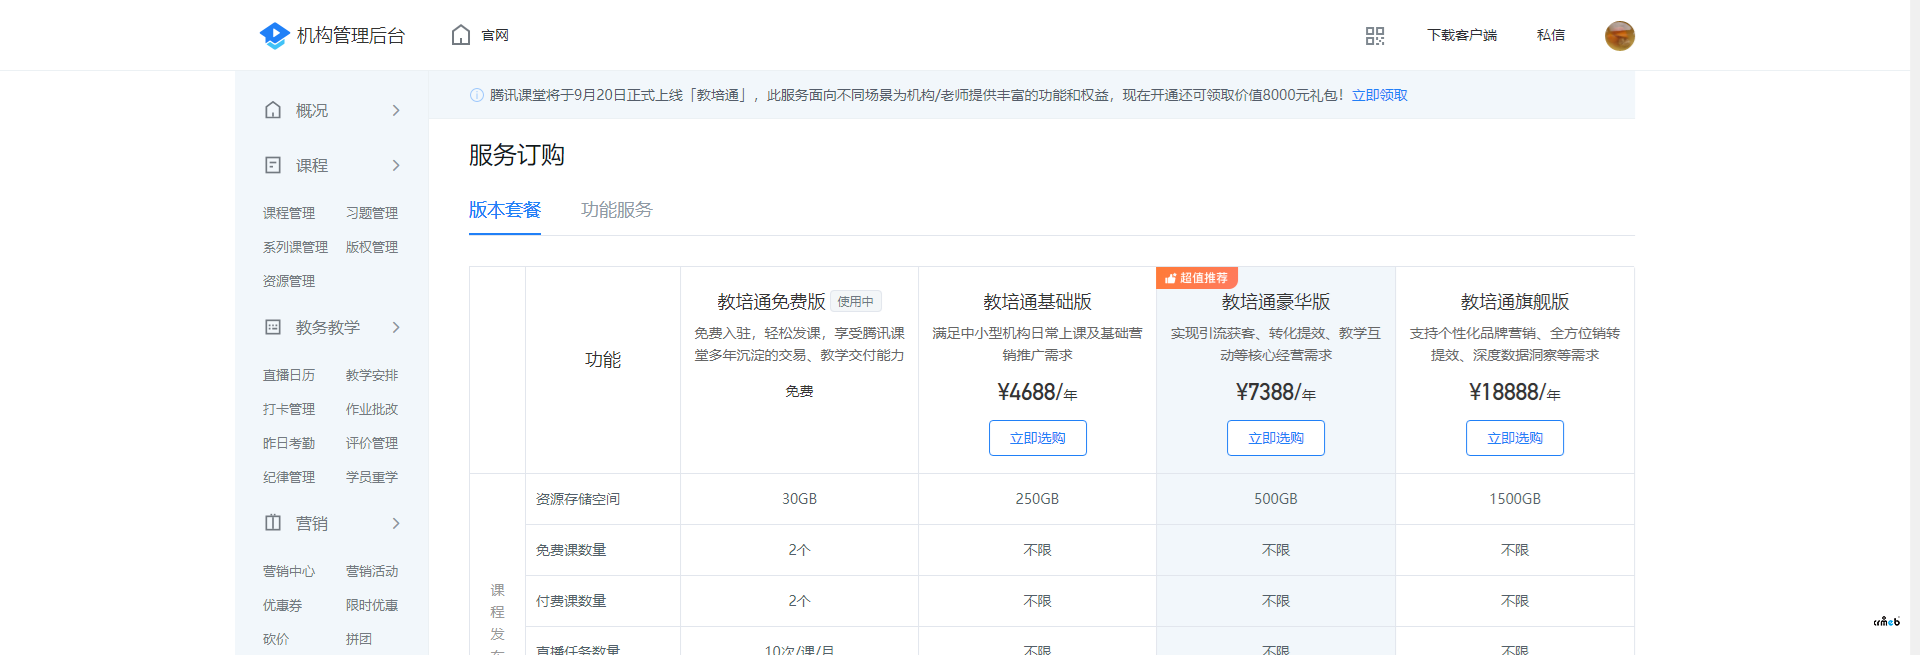The height and width of the screenshot is (655, 1920).
Task: Open 评价管理 in the sidebar
Action: (x=372, y=443)
